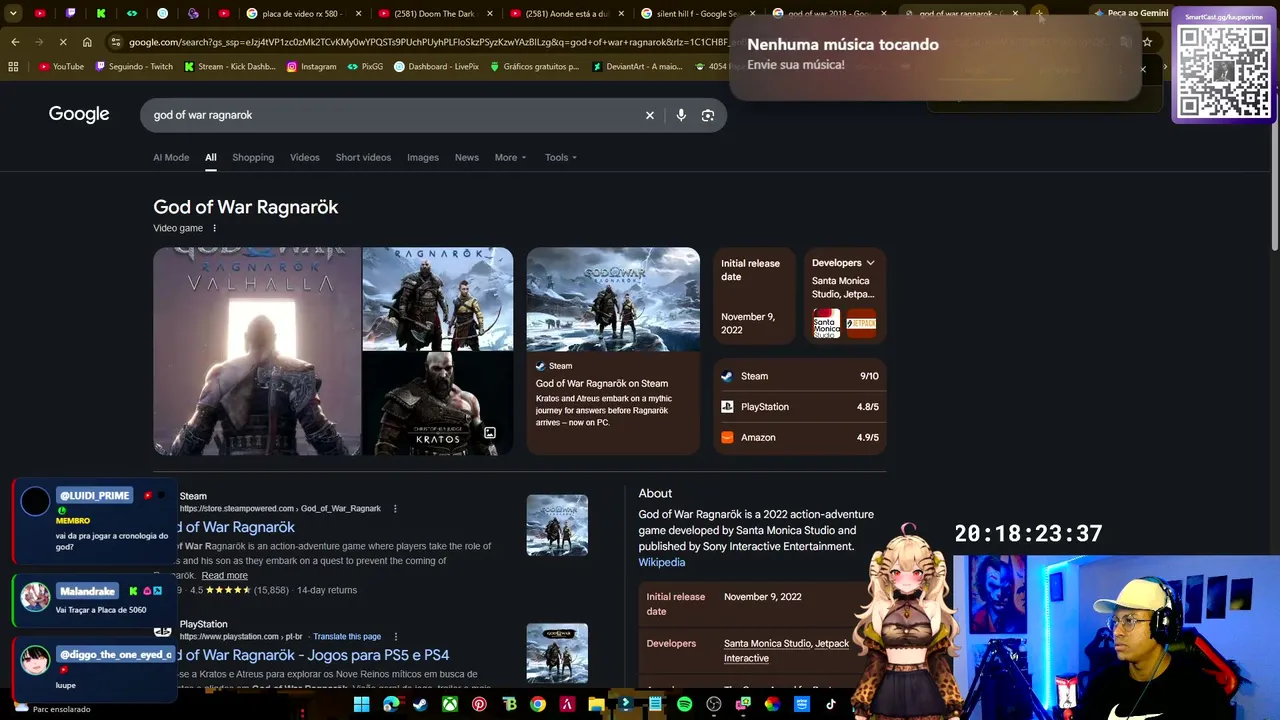The height and width of the screenshot is (720, 1280).
Task: Open the Steam 9/10 rating row
Action: coord(801,376)
